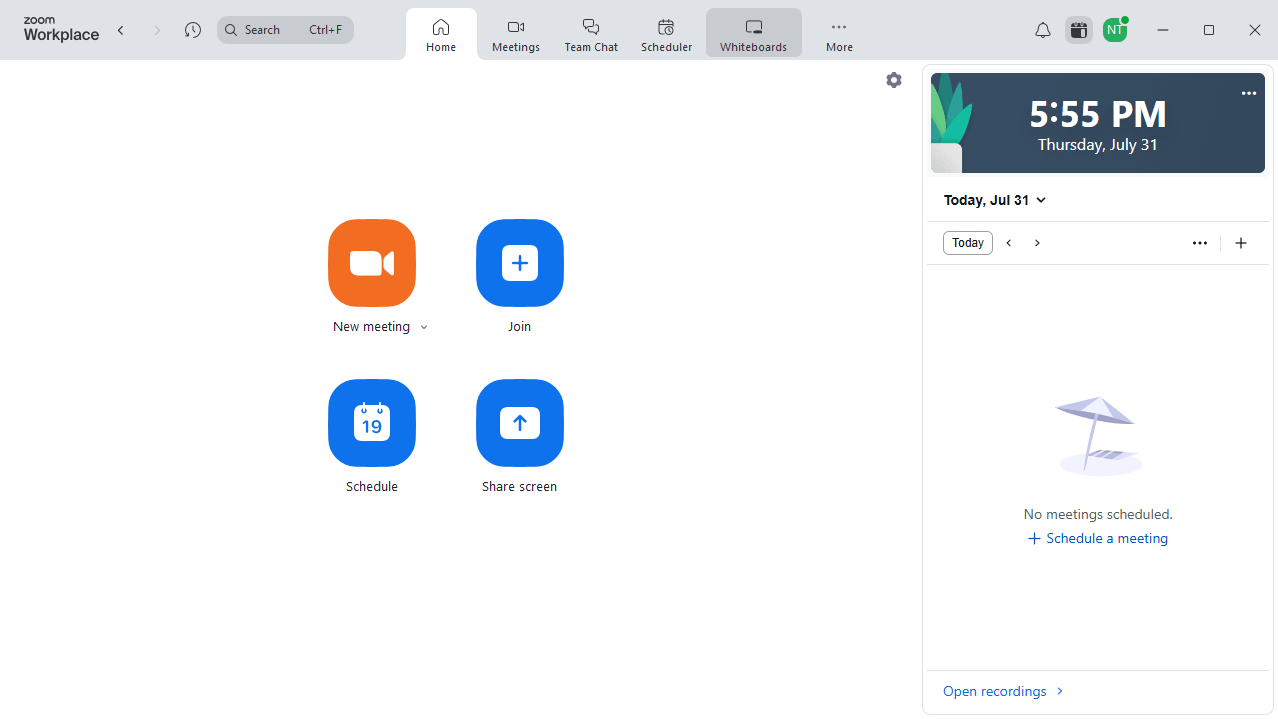Open the meeting settings gear
Viewport: 1278px width, 719px height.
click(893, 79)
